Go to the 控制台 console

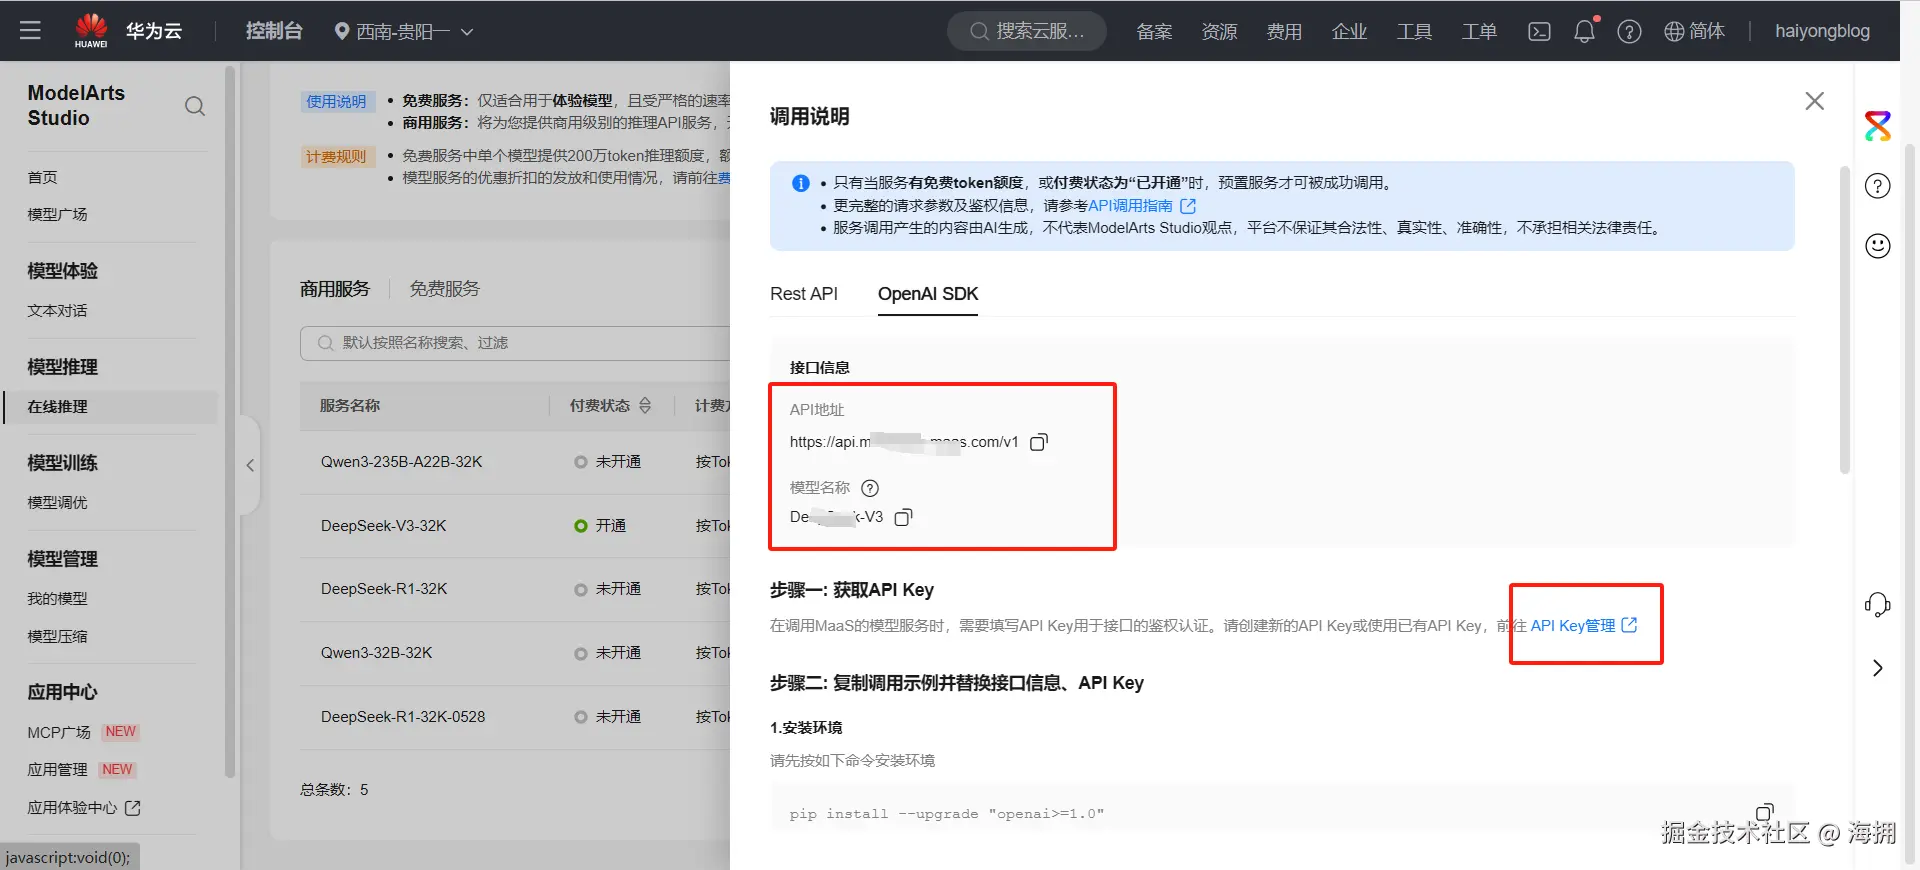tap(274, 31)
